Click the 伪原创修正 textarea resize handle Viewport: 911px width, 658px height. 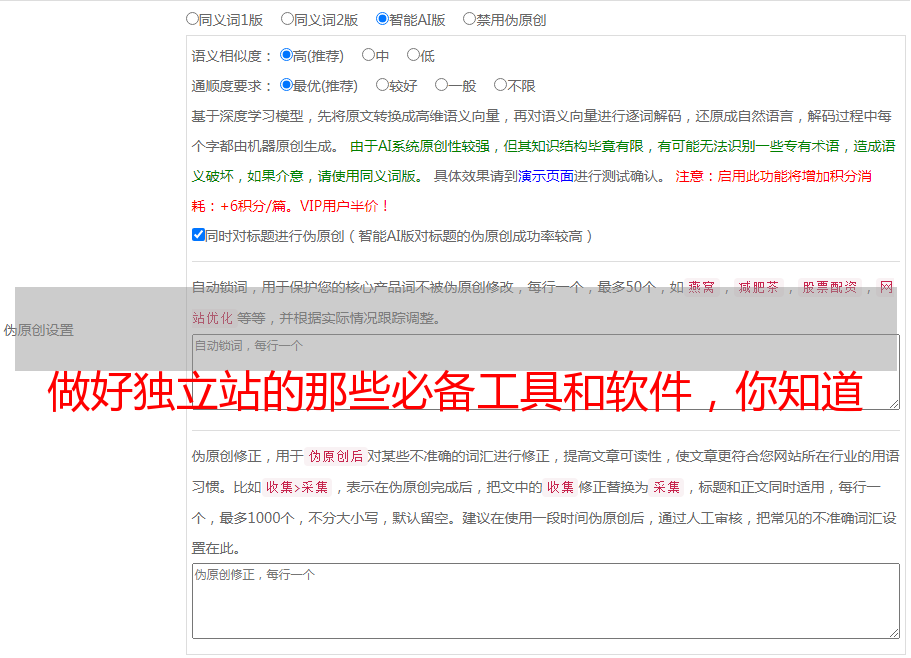[893, 632]
